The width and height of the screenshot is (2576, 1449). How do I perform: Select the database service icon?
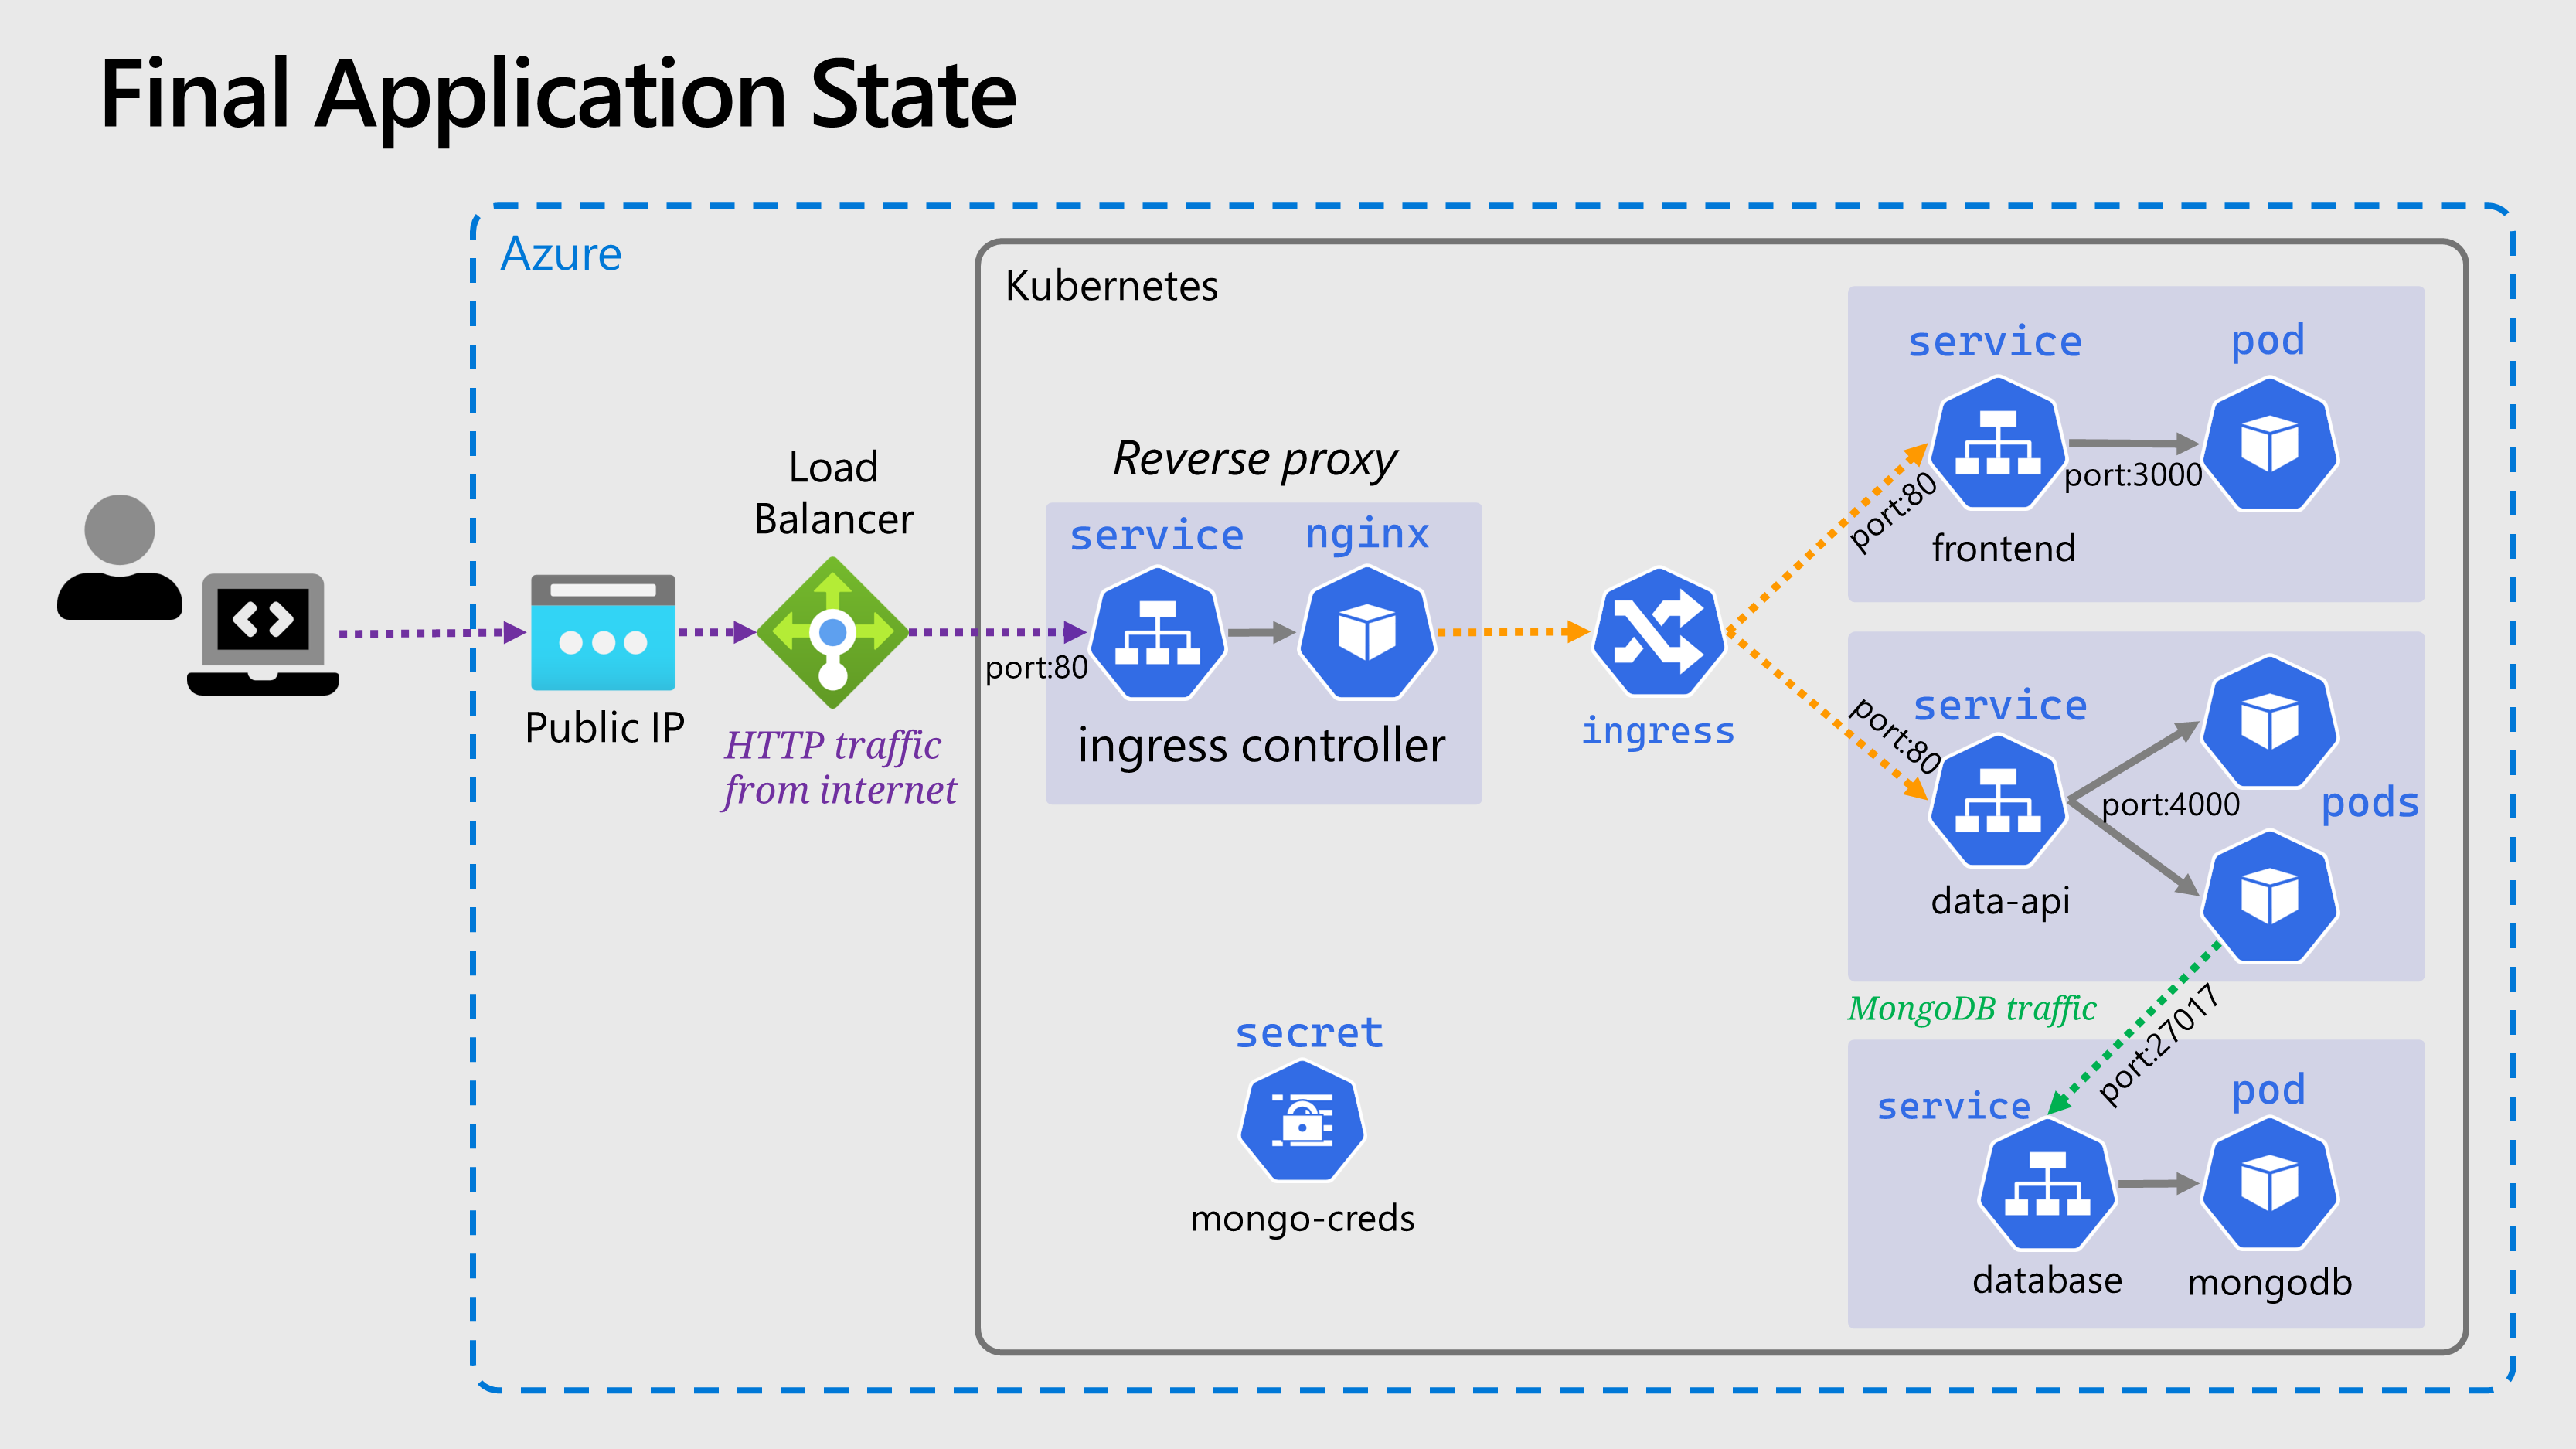tap(2047, 1184)
